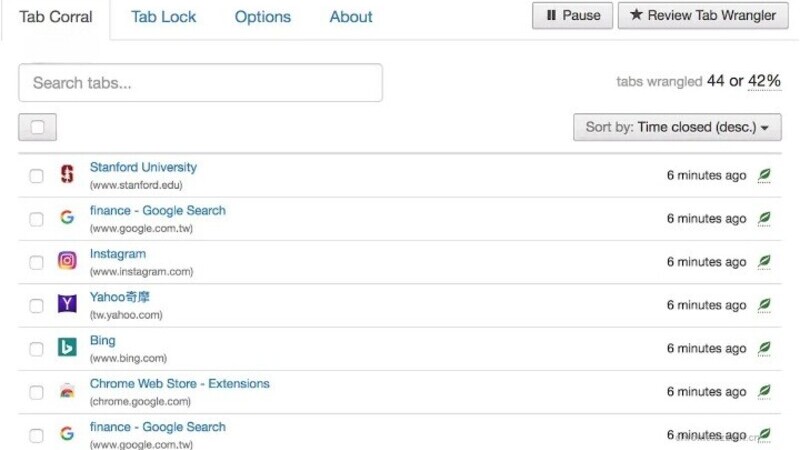This screenshot has height=450, width=800.
Task: Open the Yahoo奇摩 tab link
Action: pos(120,297)
